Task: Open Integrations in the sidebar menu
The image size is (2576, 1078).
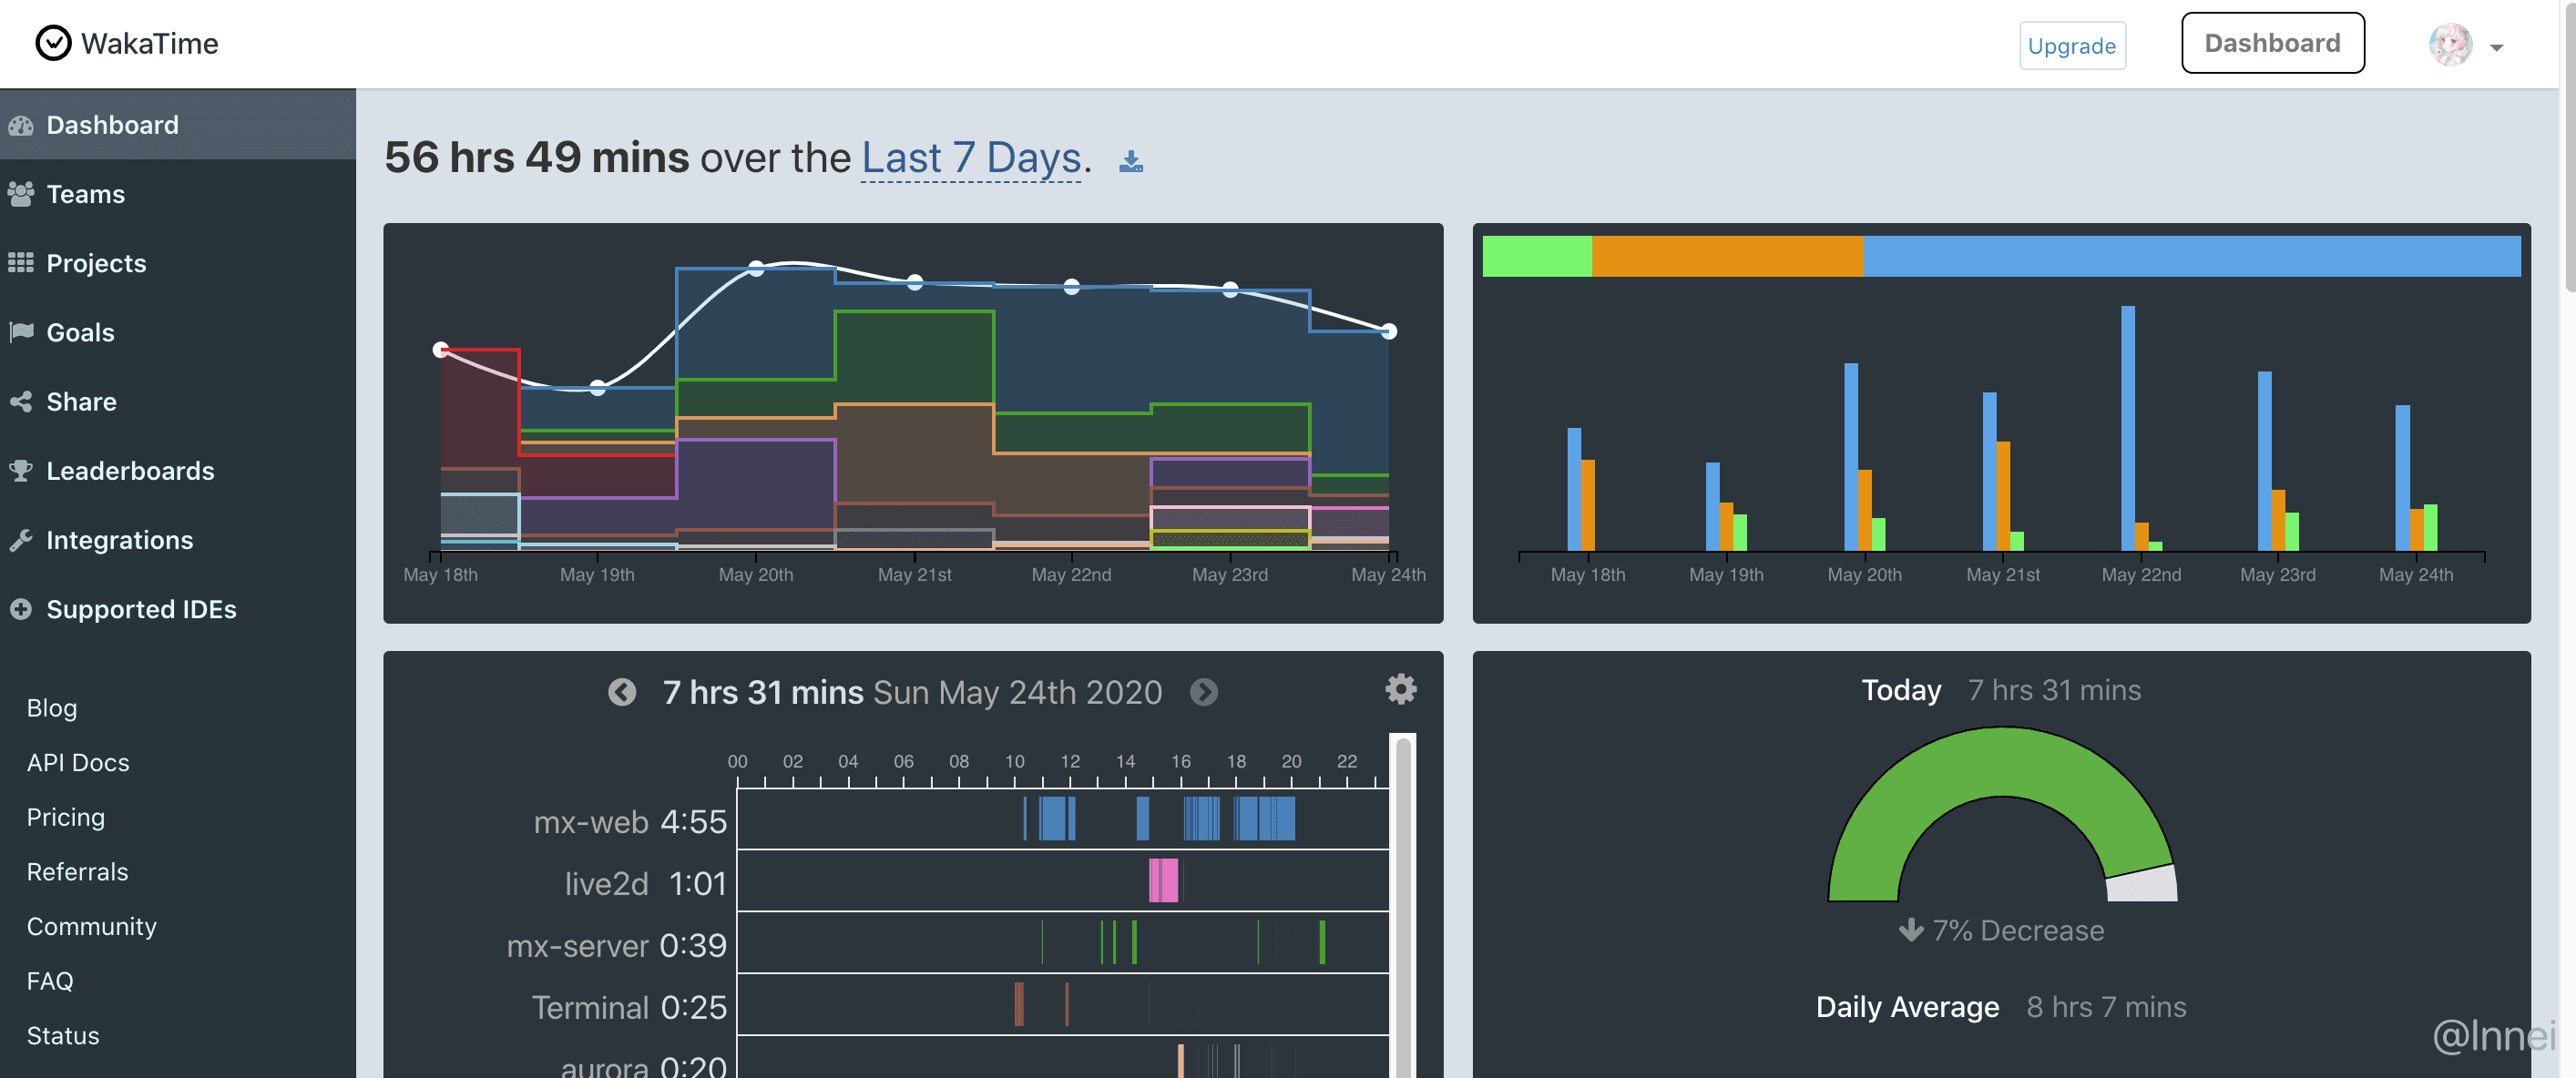Action: tap(178, 540)
